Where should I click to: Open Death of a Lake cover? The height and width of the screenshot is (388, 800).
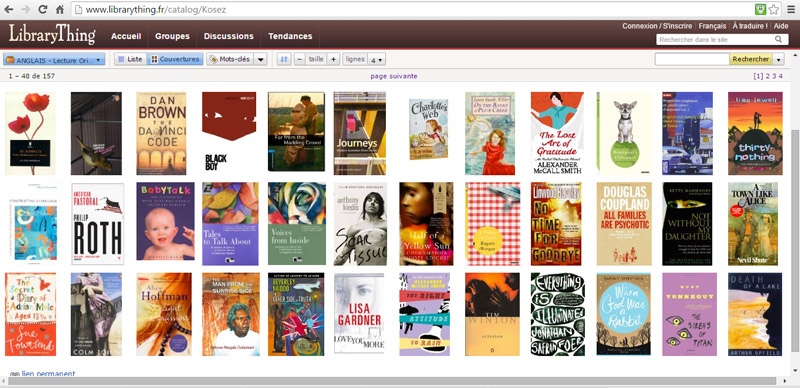pyautogui.click(x=755, y=314)
